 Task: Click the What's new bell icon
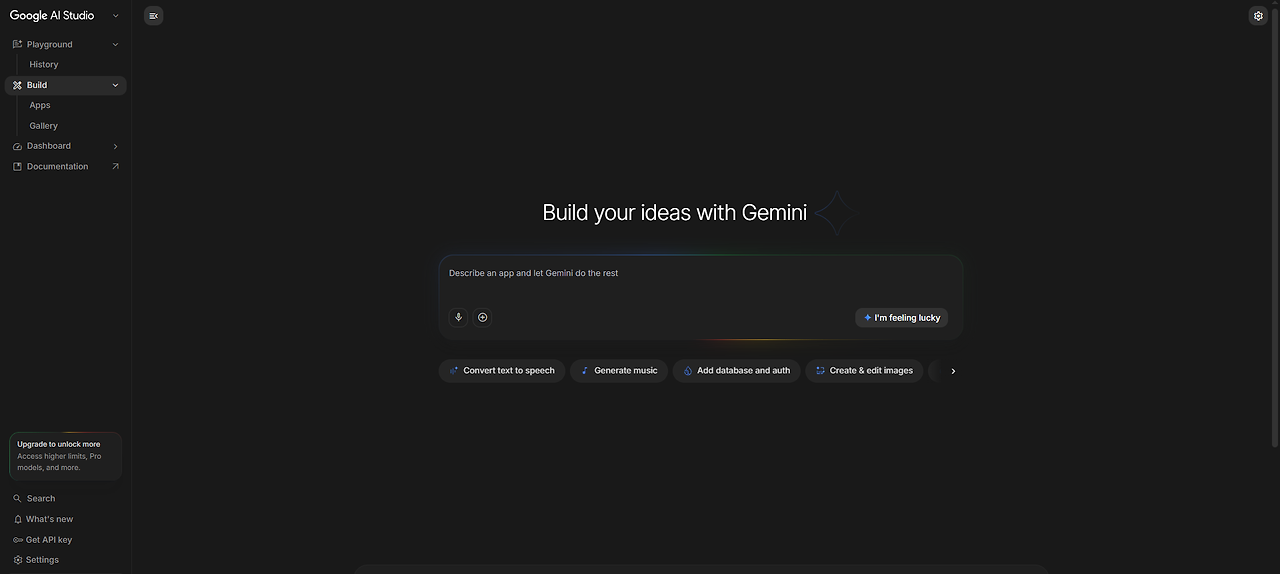[x=17, y=519]
